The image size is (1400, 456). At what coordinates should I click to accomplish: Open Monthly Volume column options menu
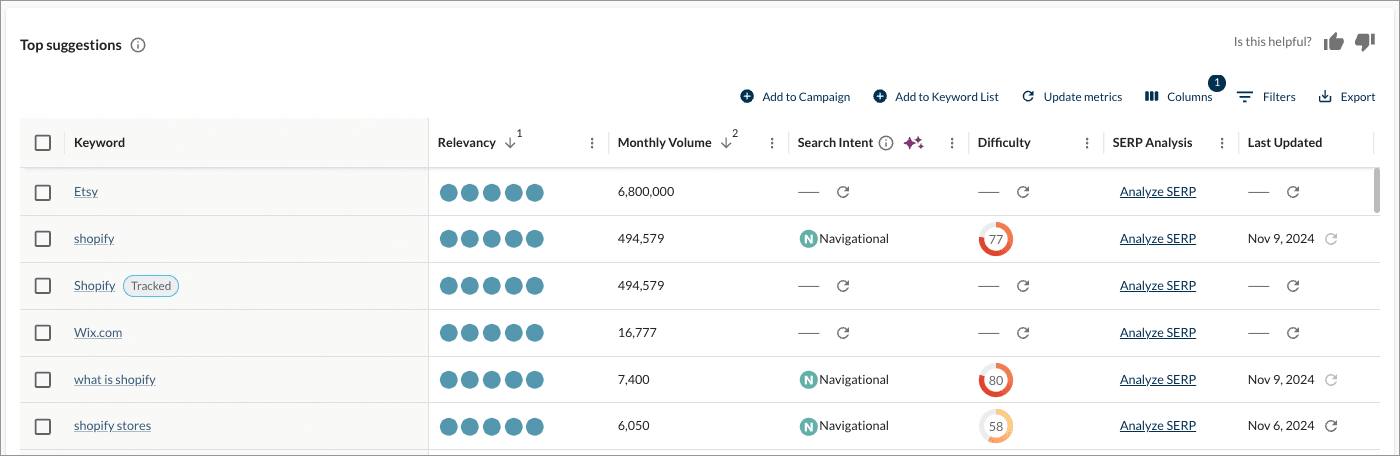tap(772, 143)
